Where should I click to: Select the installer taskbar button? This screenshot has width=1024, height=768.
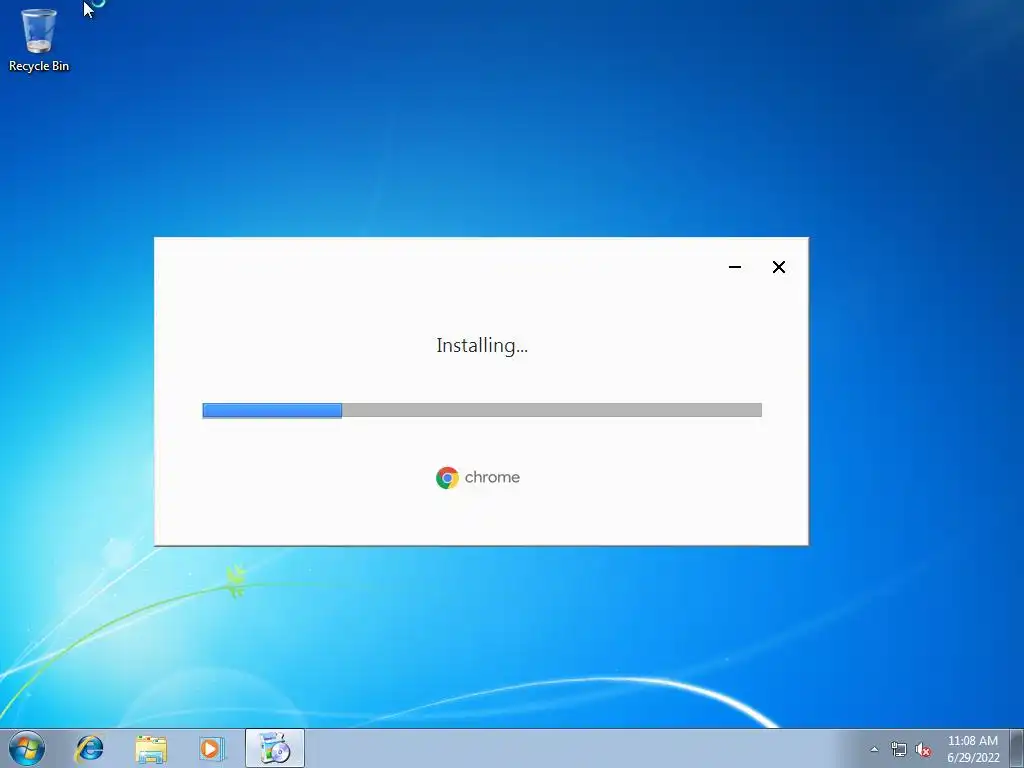pyautogui.click(x=275, y=748)
